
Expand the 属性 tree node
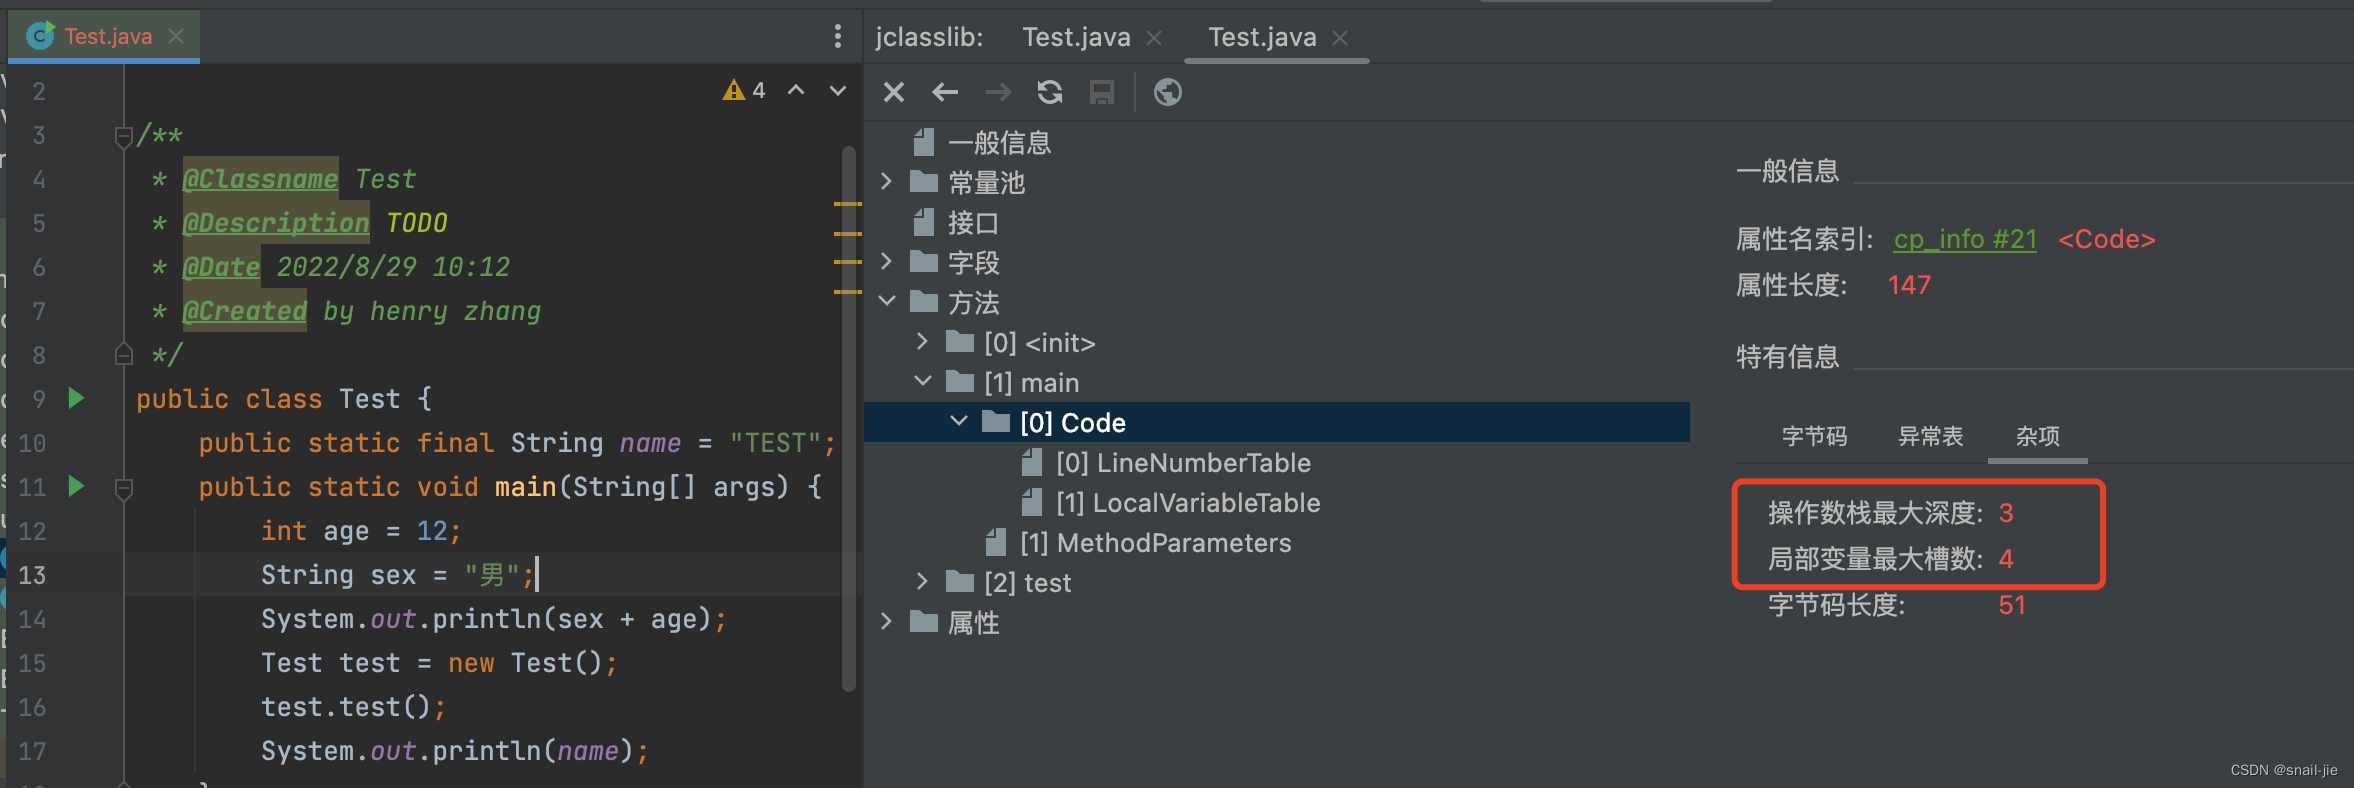887,621
